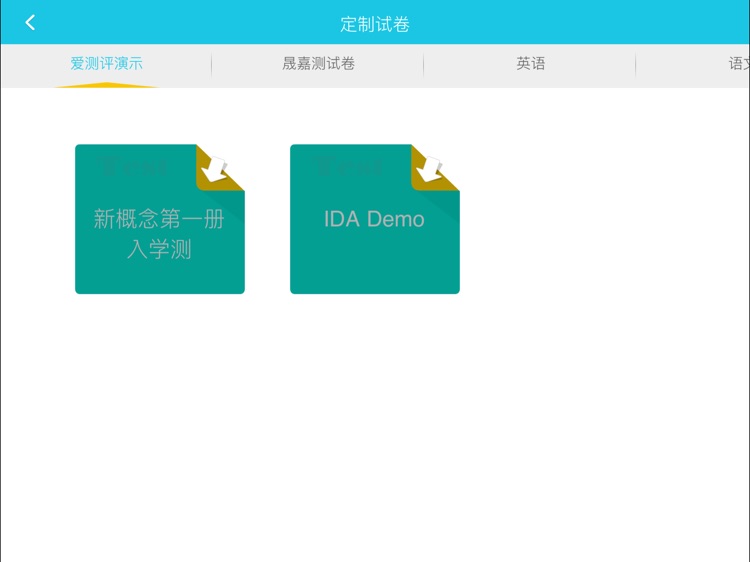Click the 定制试卷 page title
Screen dimensions: 750x562
click(x=375, y=24)
